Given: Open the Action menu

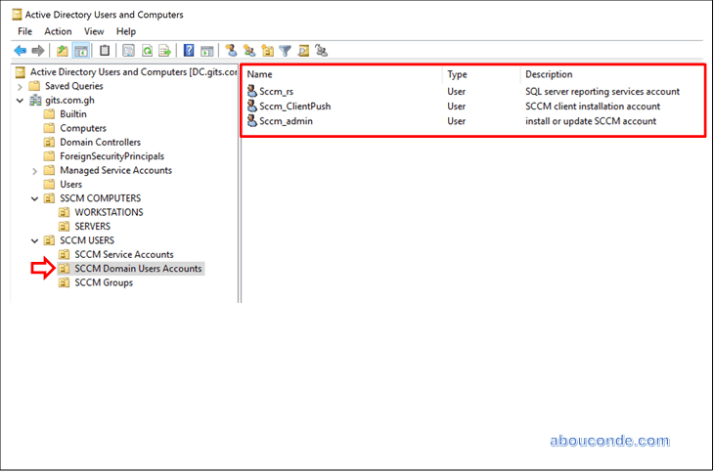Looking at the screenshot, I should [x=58, y=32].
